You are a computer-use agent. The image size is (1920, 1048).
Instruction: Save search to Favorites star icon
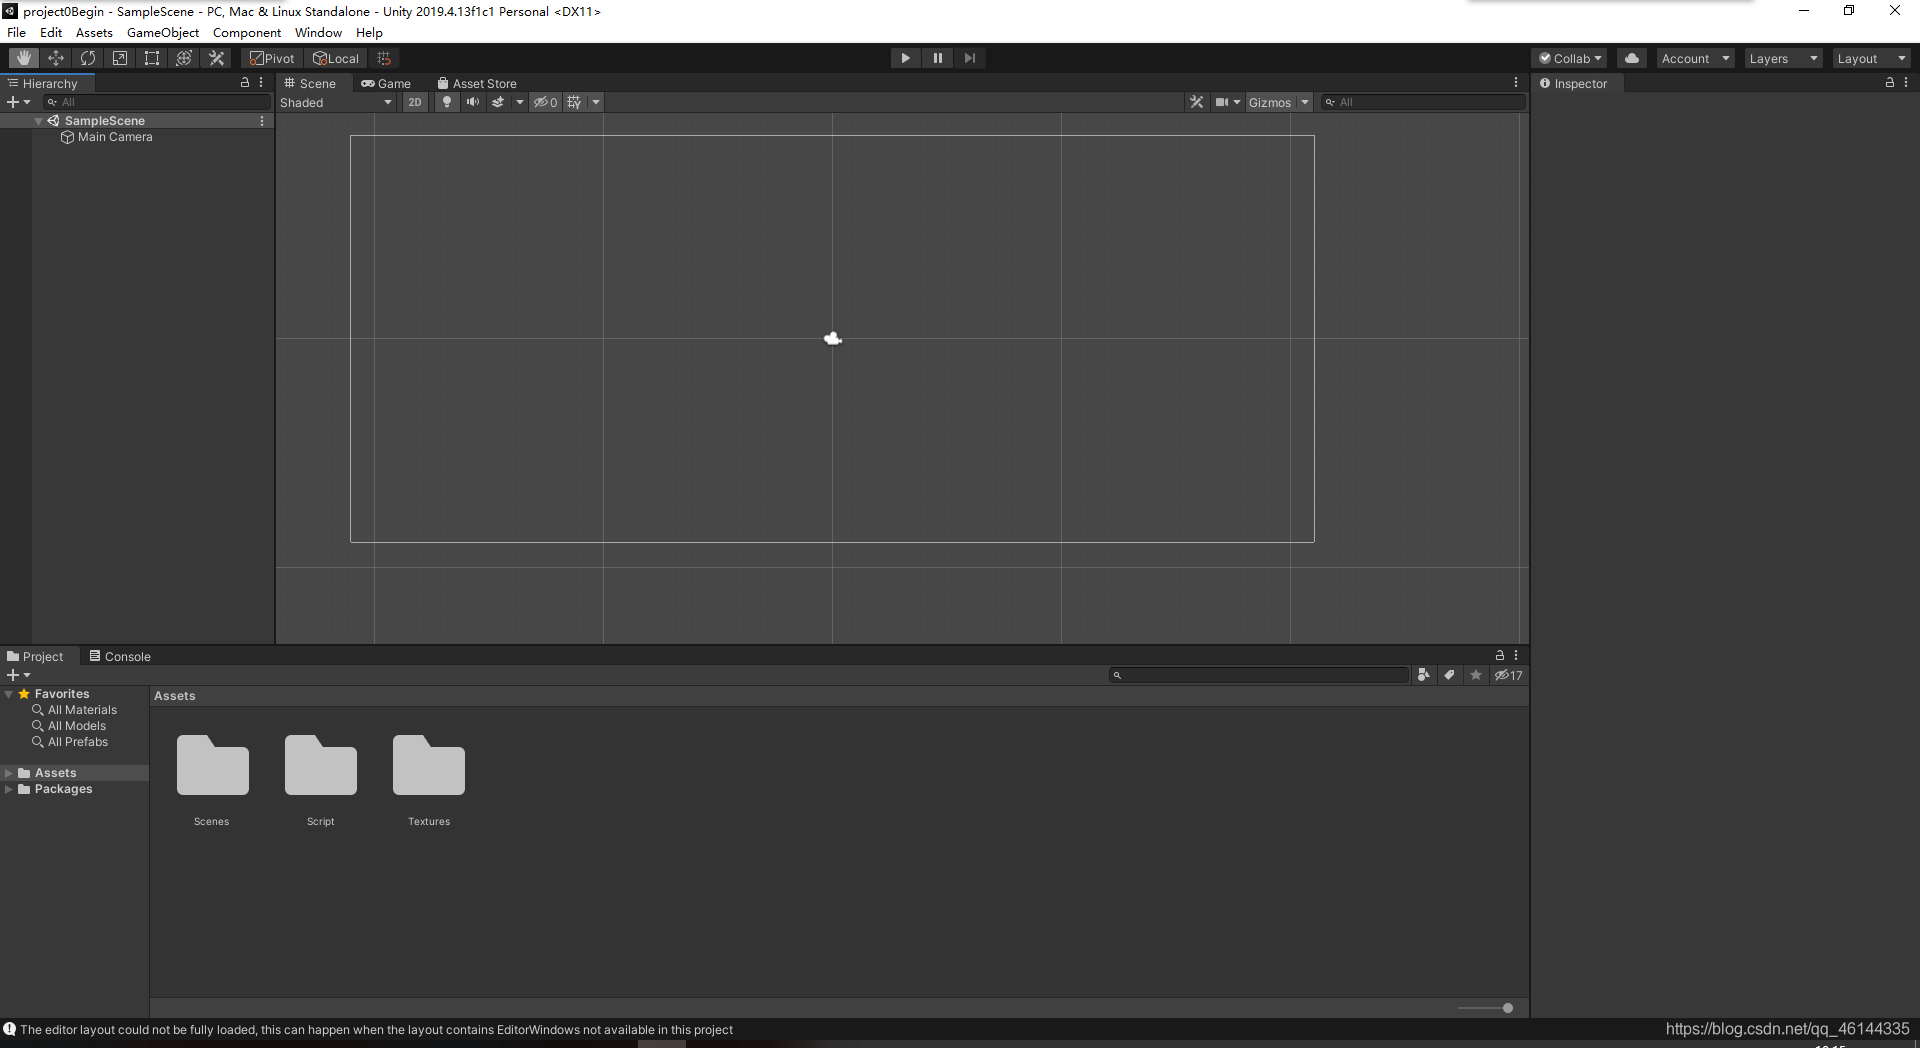pyautogui.click(x=1476, y=675)
